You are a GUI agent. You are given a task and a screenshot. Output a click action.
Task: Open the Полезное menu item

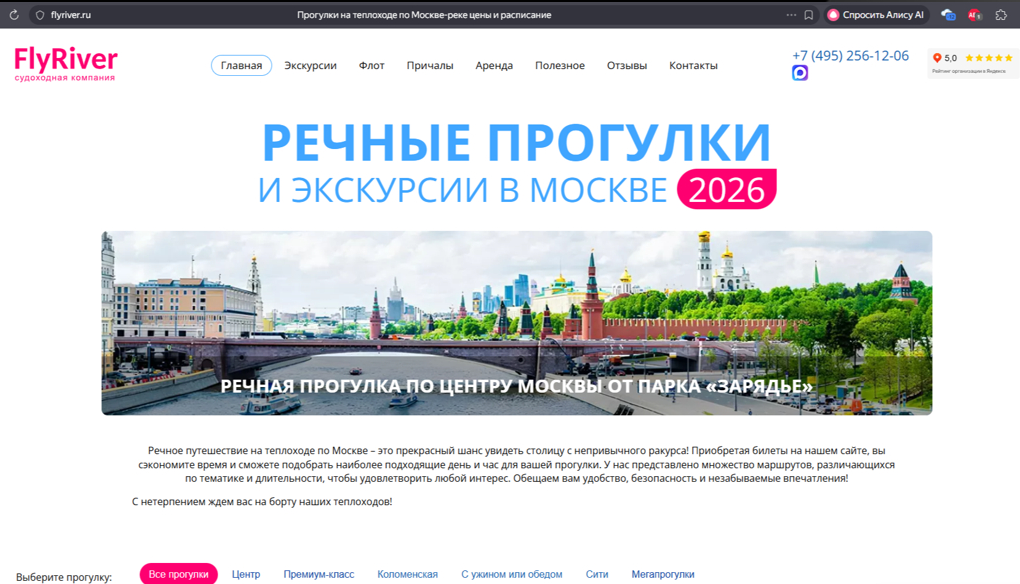(x=559, y=66)
